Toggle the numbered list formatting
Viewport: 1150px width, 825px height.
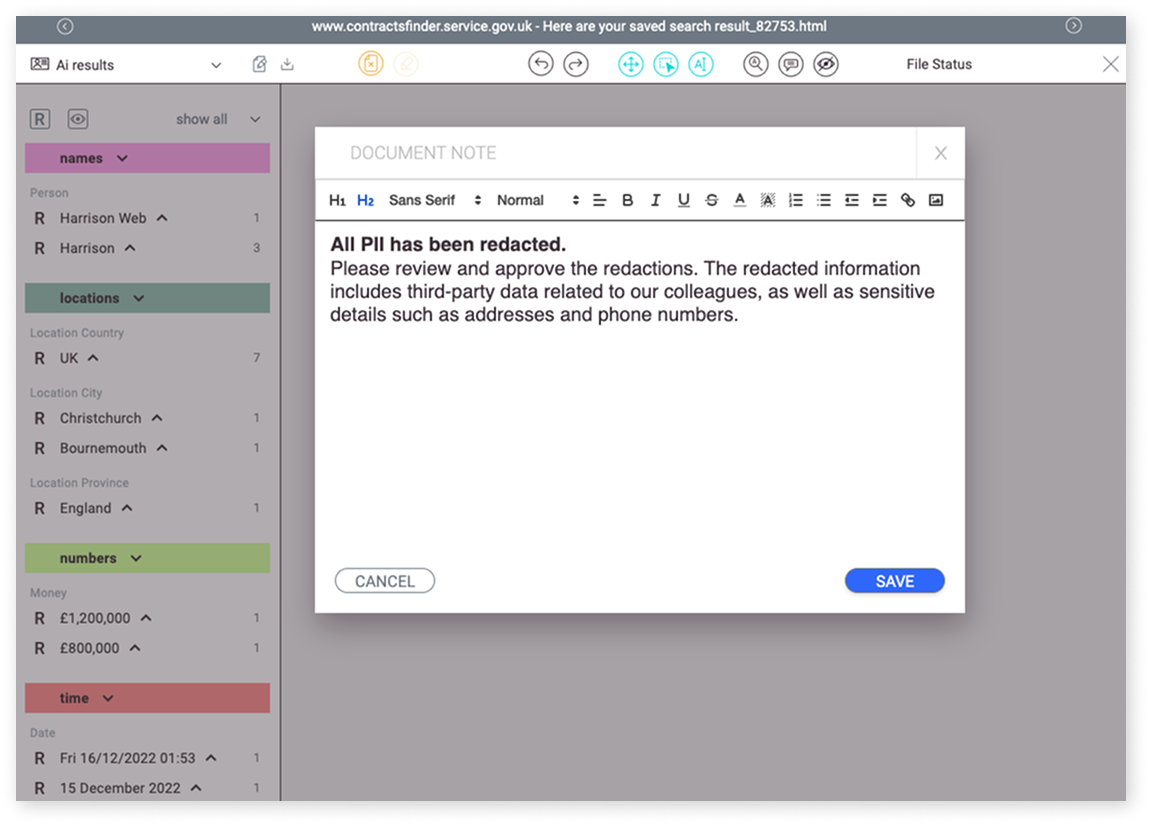(x=795, y=200)
